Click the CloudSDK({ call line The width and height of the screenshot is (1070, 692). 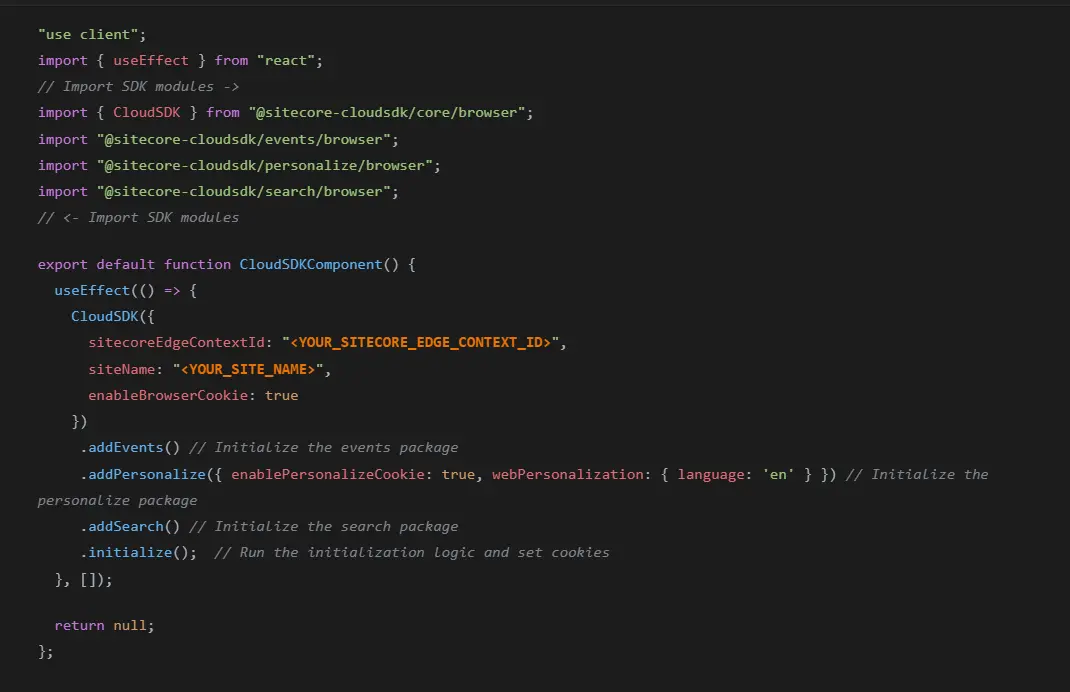(113, 317)
